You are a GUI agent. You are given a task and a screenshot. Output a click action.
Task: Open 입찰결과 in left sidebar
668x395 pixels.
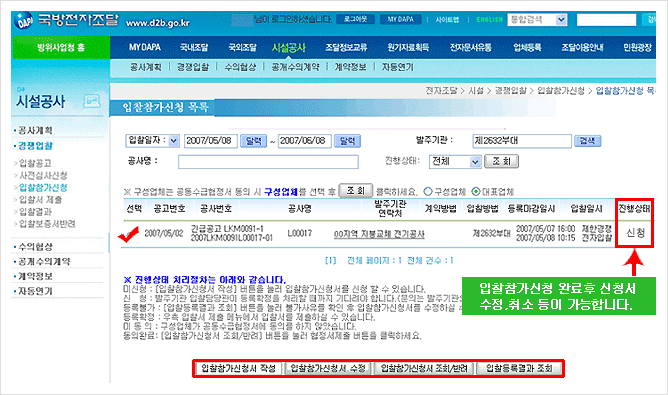point(35,211)
